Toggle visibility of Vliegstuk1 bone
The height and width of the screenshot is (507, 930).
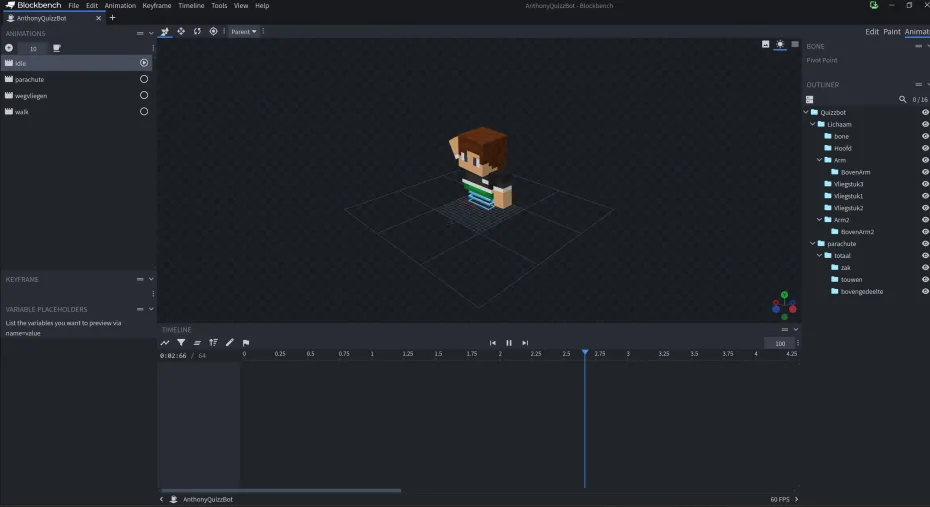tap(925, 196)
